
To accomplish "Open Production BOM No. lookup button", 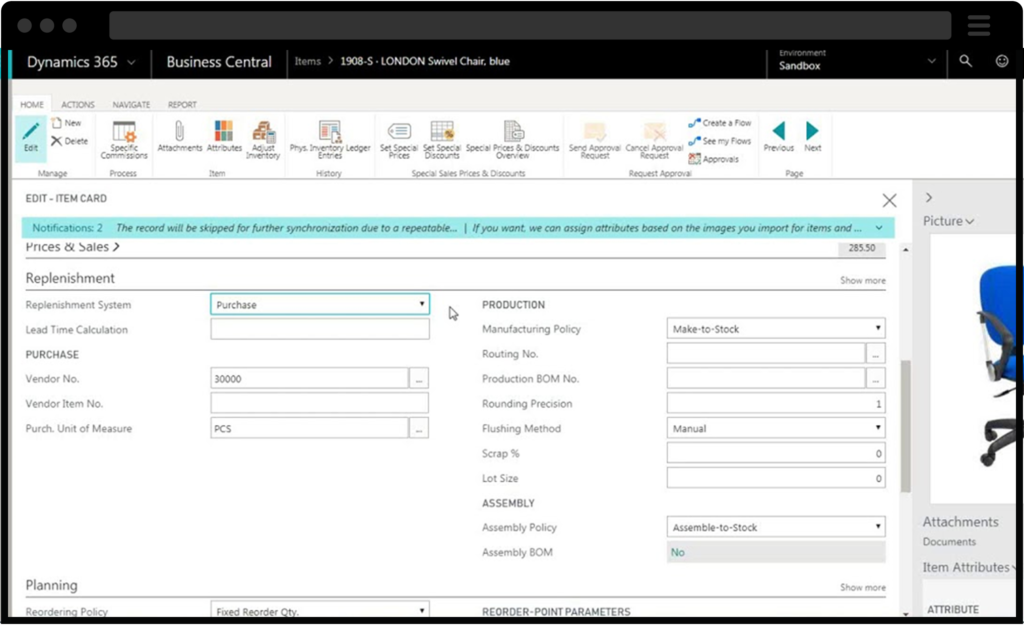I will point(875,379).
